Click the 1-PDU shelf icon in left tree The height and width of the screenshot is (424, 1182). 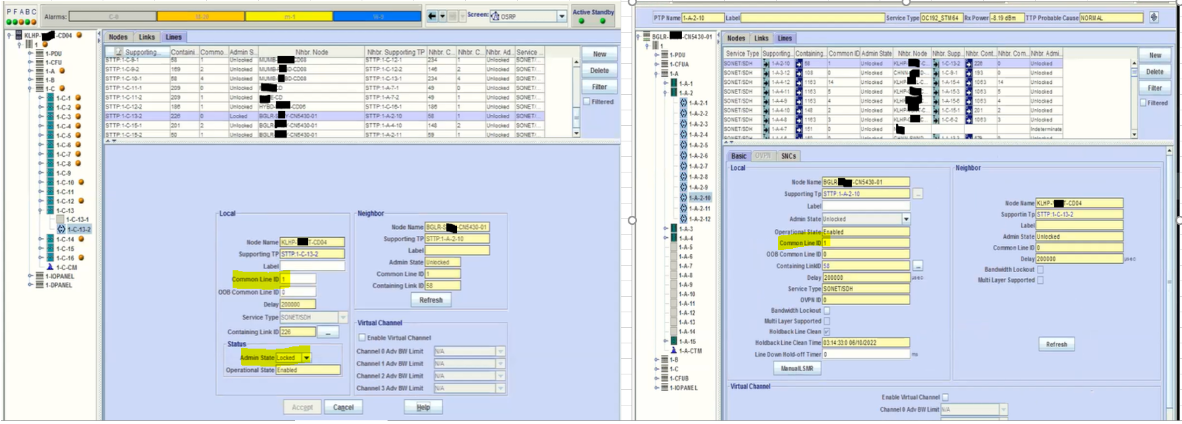click(x=40, y=54)
